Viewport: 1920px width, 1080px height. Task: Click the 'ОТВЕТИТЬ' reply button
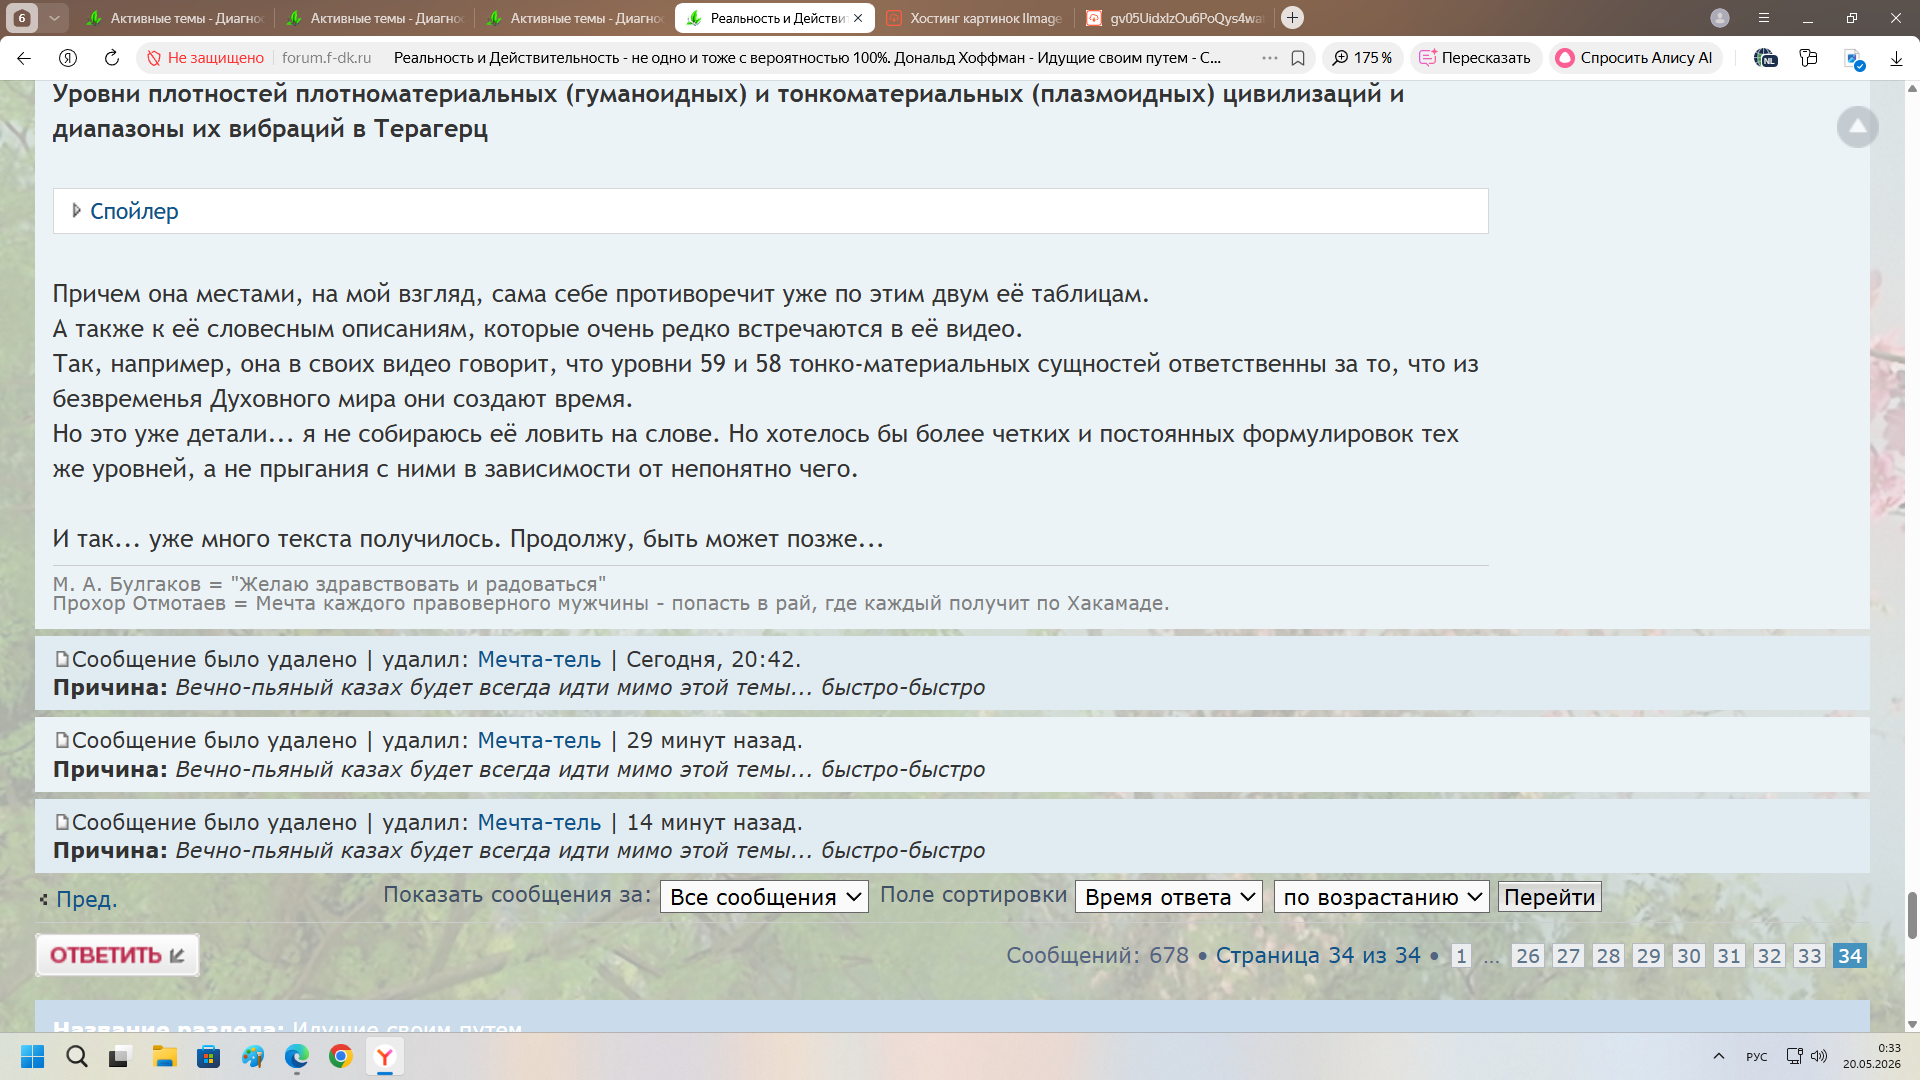(x=118, y=955)
